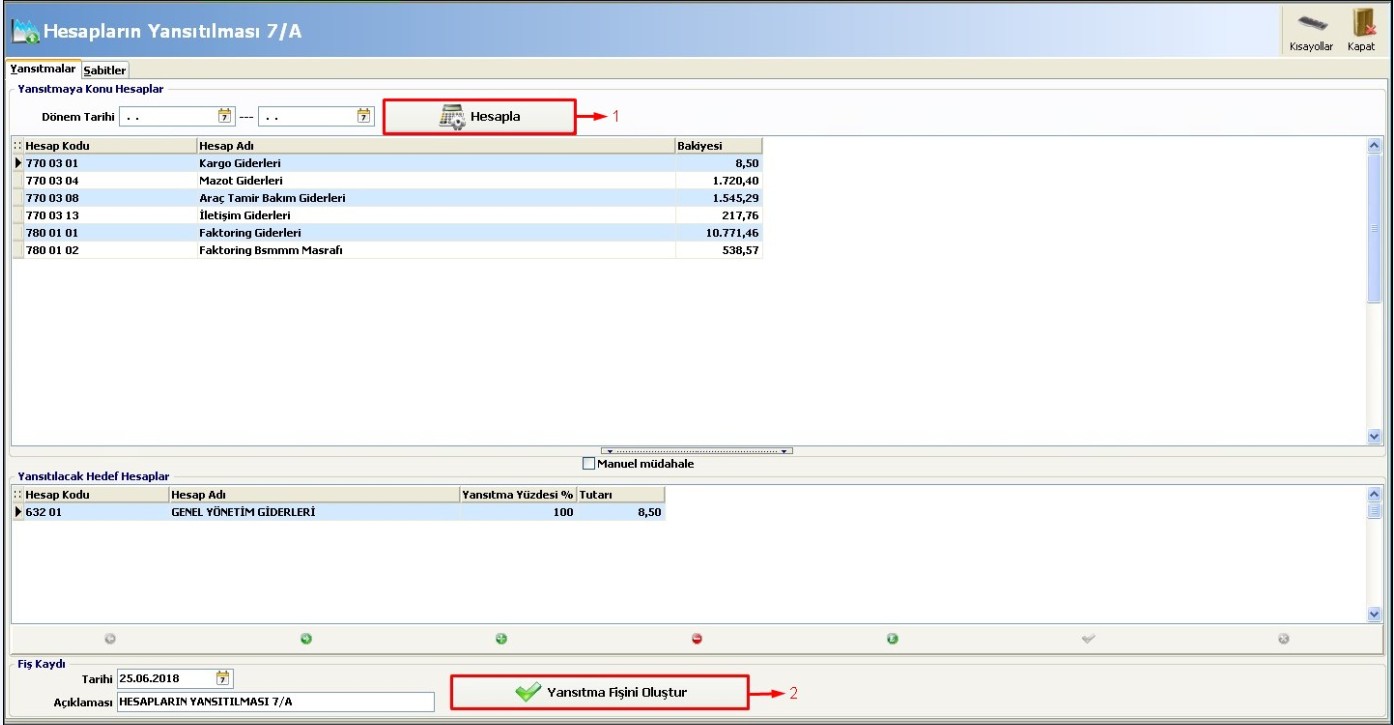Select the Faktoring Bsmmm Masrafı row

[x=387, y=250]
